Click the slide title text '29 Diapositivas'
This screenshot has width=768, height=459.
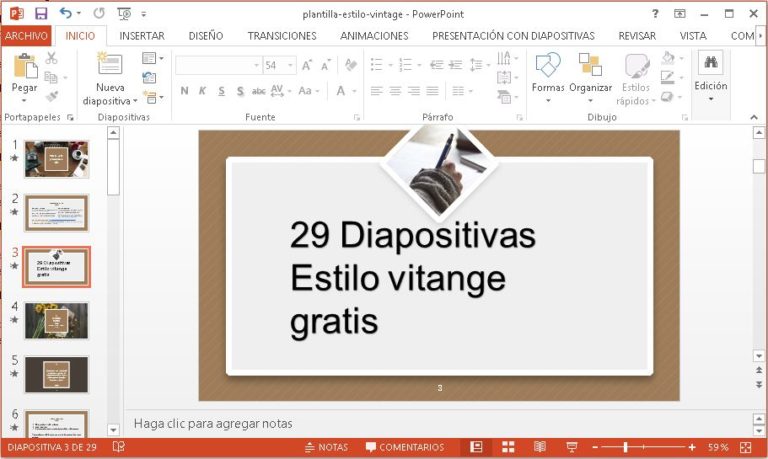tap(412, 235)
